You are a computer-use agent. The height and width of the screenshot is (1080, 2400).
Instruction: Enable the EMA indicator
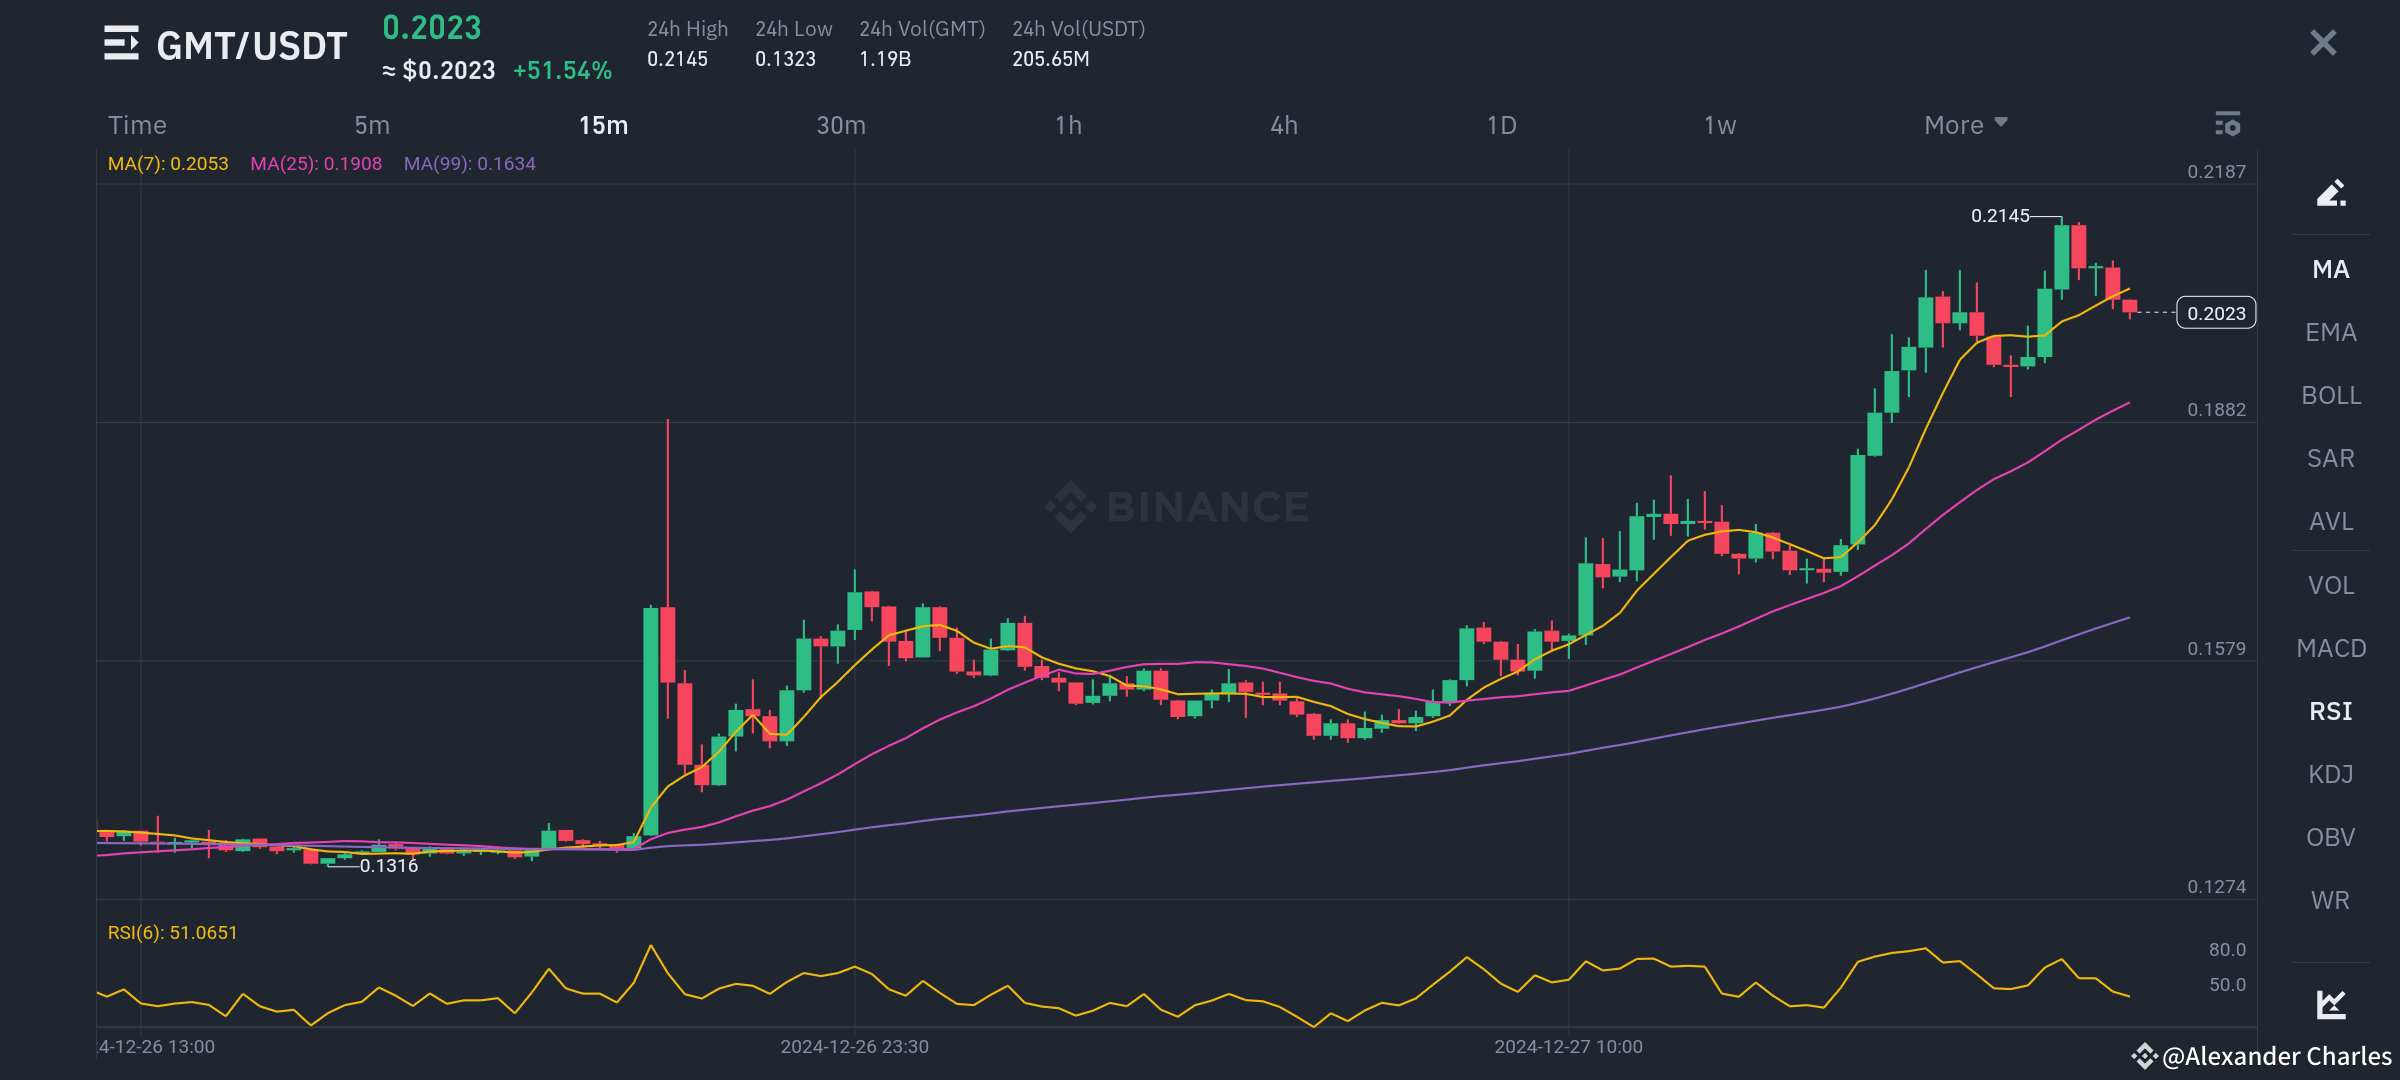click(2330, 332)
